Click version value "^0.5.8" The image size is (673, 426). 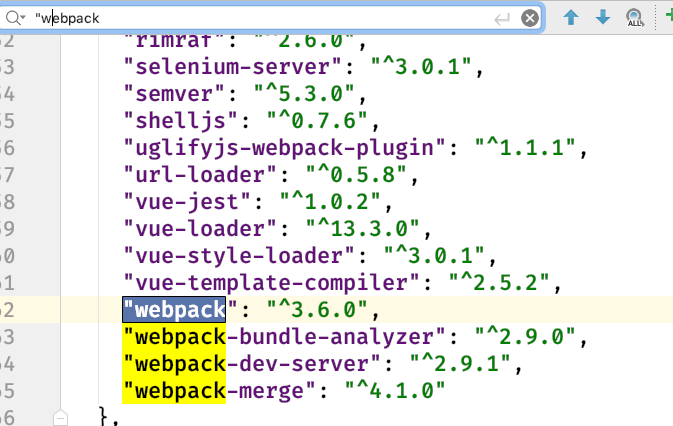point(356,175)
